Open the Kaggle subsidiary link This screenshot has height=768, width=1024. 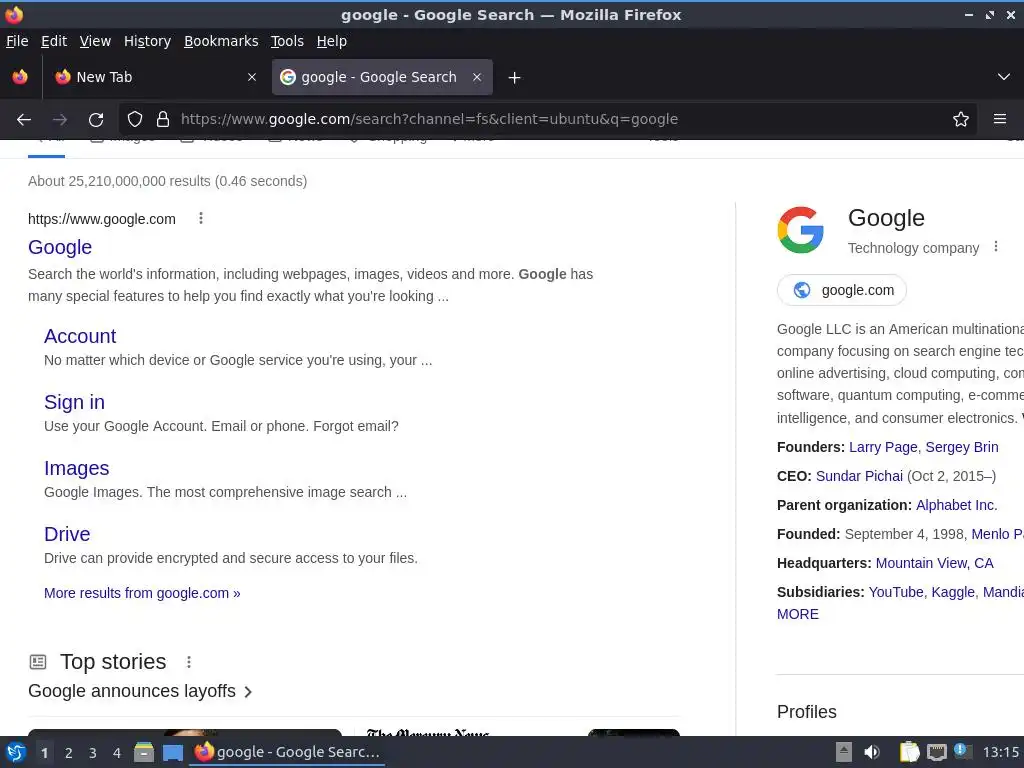click(953, 592)
